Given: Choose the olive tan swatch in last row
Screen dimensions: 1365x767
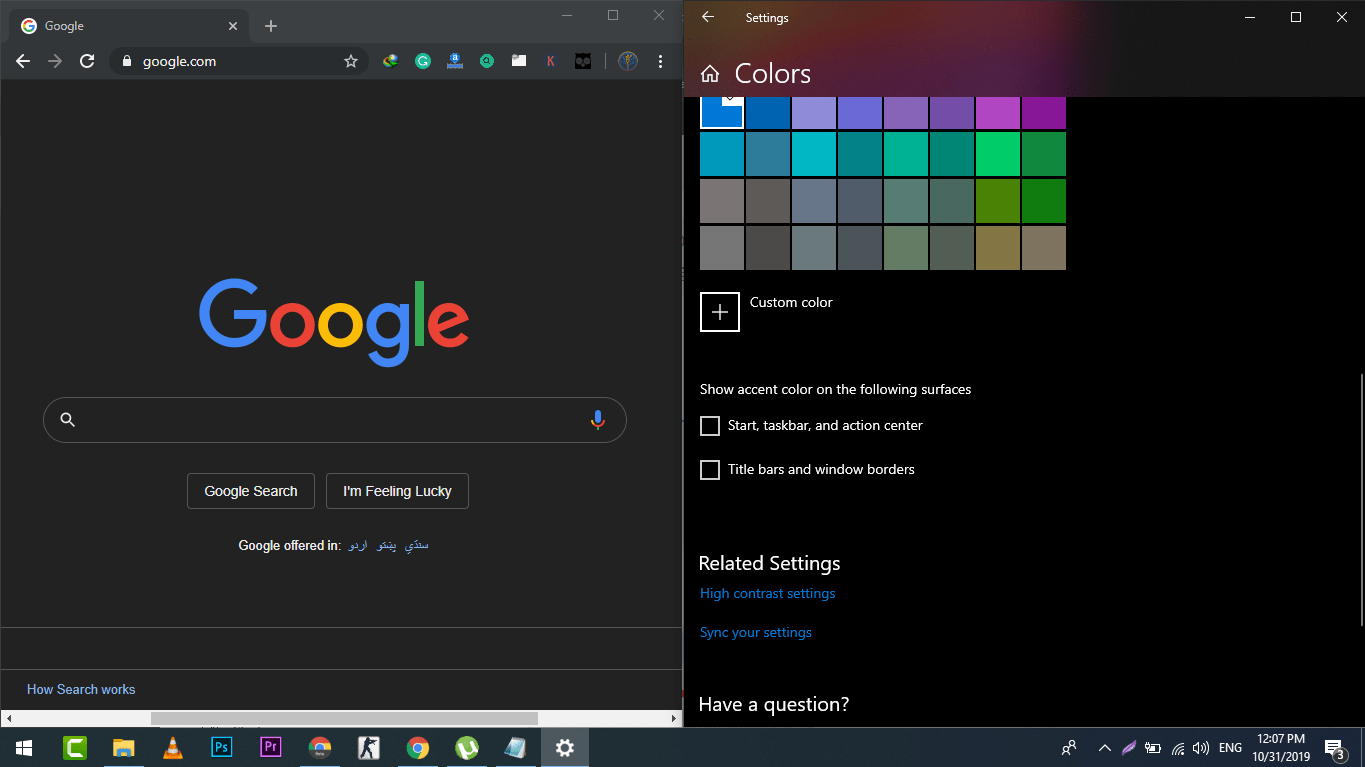Looking at the screenshot, I should pyautogui.click(x=998, y=248).
